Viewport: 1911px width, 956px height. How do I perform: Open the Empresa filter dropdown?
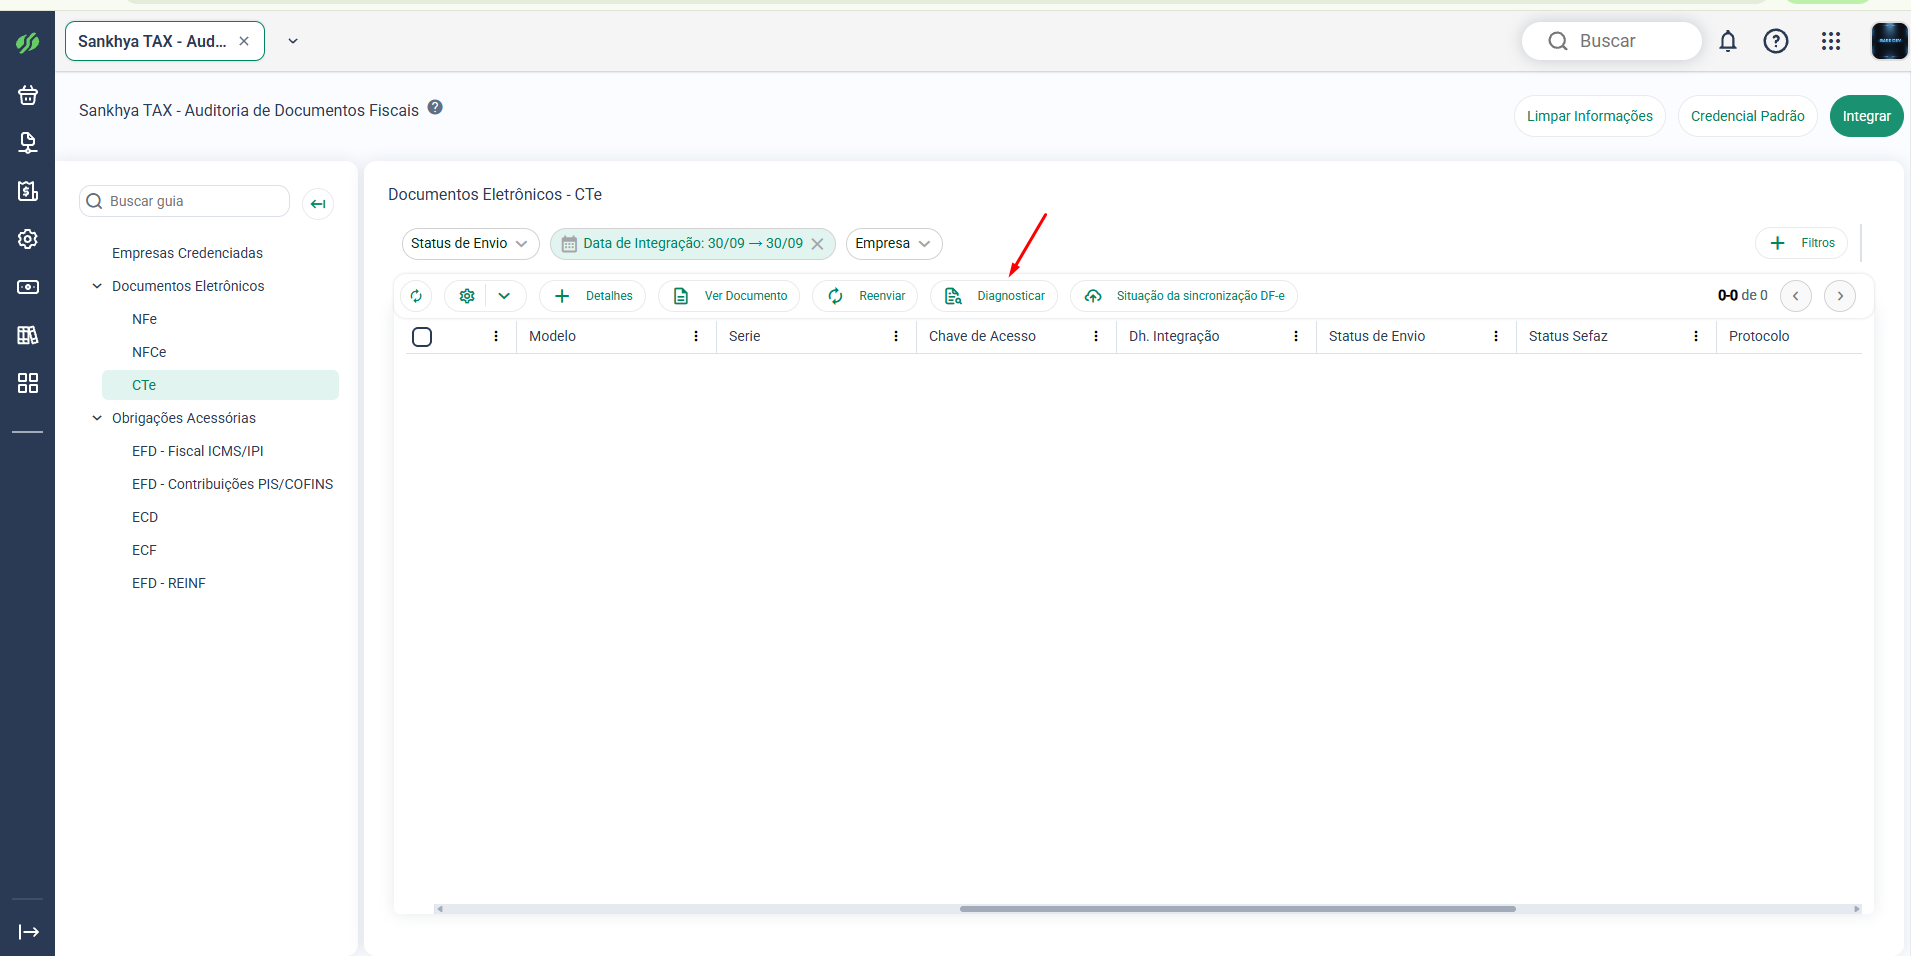894,244
